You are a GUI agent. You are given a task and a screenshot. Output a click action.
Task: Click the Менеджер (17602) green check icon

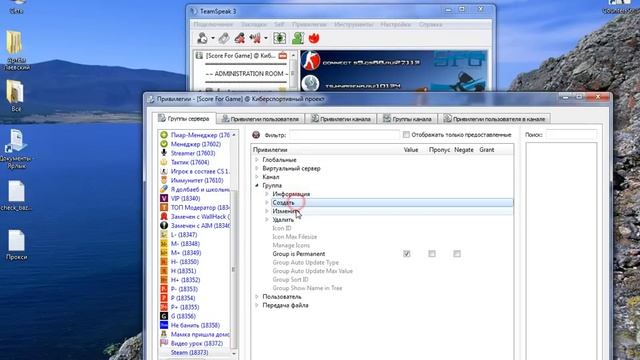pos(164,144)
